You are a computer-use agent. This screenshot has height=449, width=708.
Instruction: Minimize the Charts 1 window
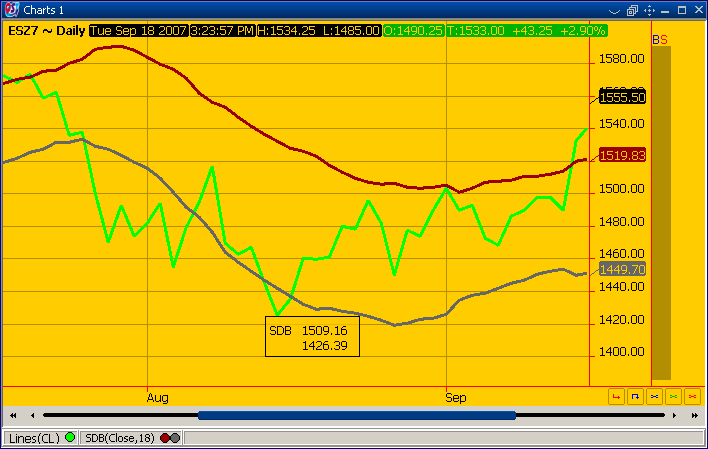tap(665, 10)
